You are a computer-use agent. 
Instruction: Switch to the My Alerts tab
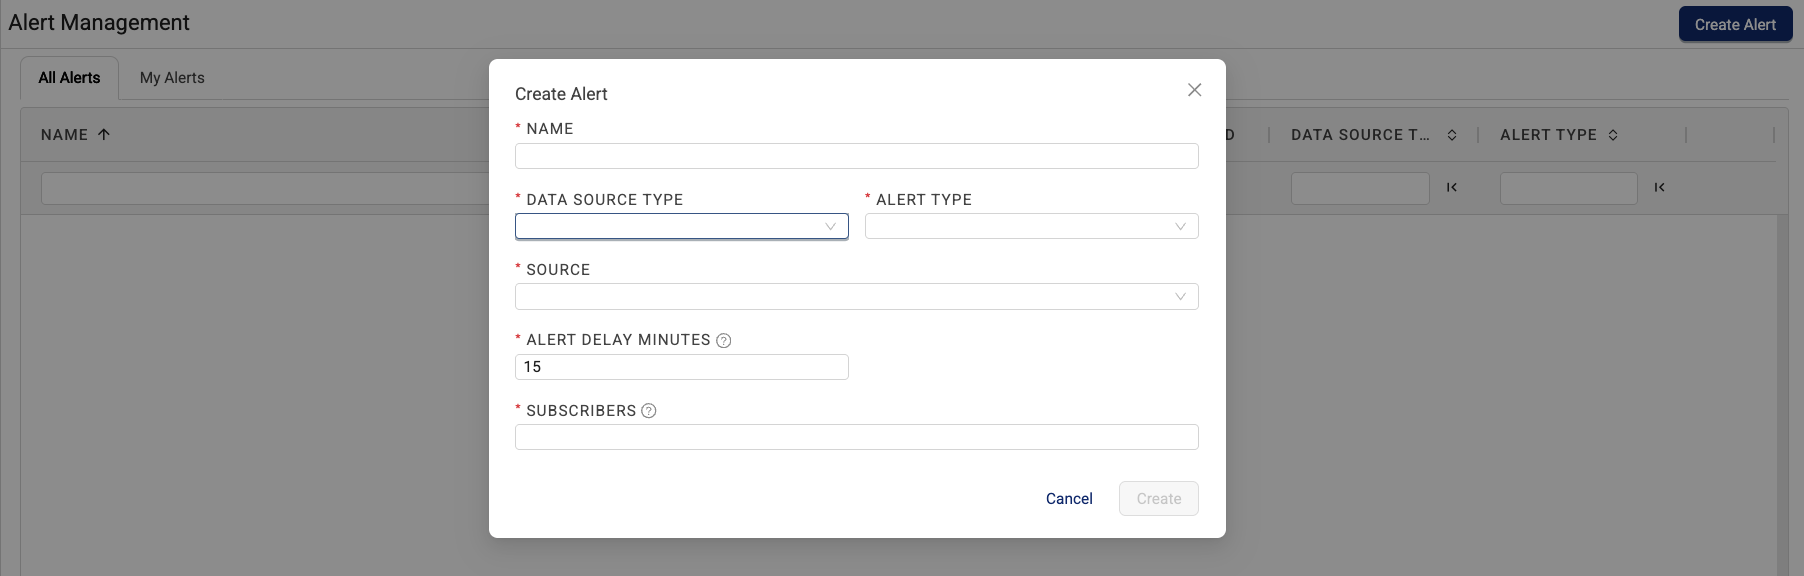(x=172, y=78)
